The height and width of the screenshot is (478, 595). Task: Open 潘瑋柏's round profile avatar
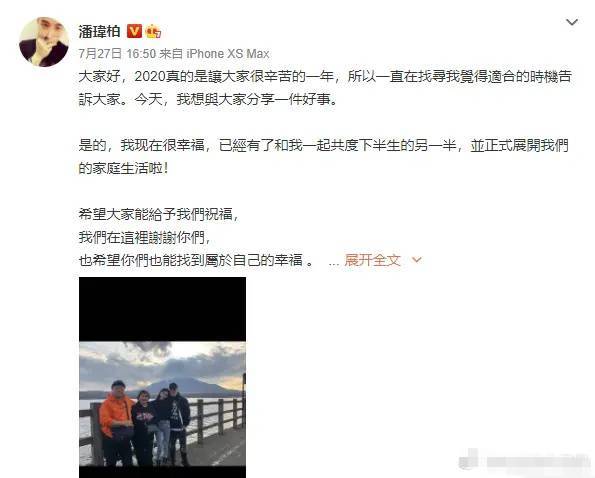point(44,41)
